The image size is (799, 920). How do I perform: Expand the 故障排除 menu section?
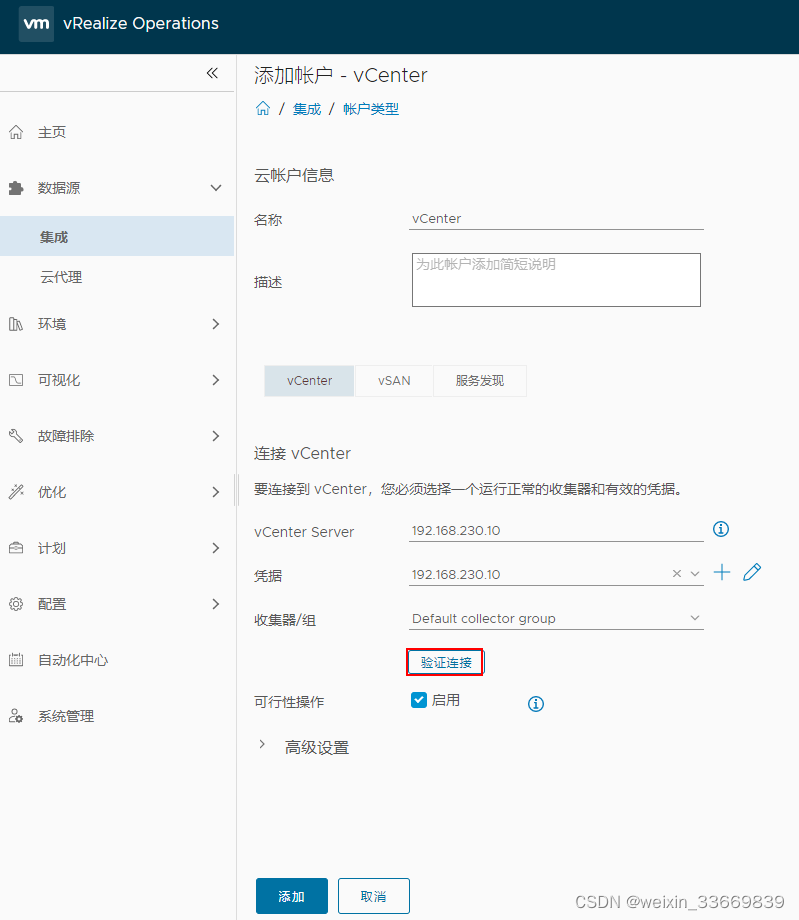pos(216,436)
